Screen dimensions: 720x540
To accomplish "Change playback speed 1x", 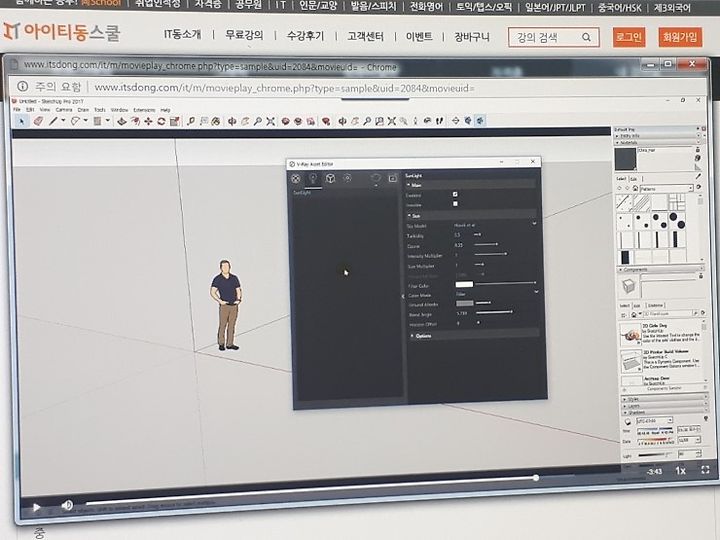I will (x=680, y=471).
